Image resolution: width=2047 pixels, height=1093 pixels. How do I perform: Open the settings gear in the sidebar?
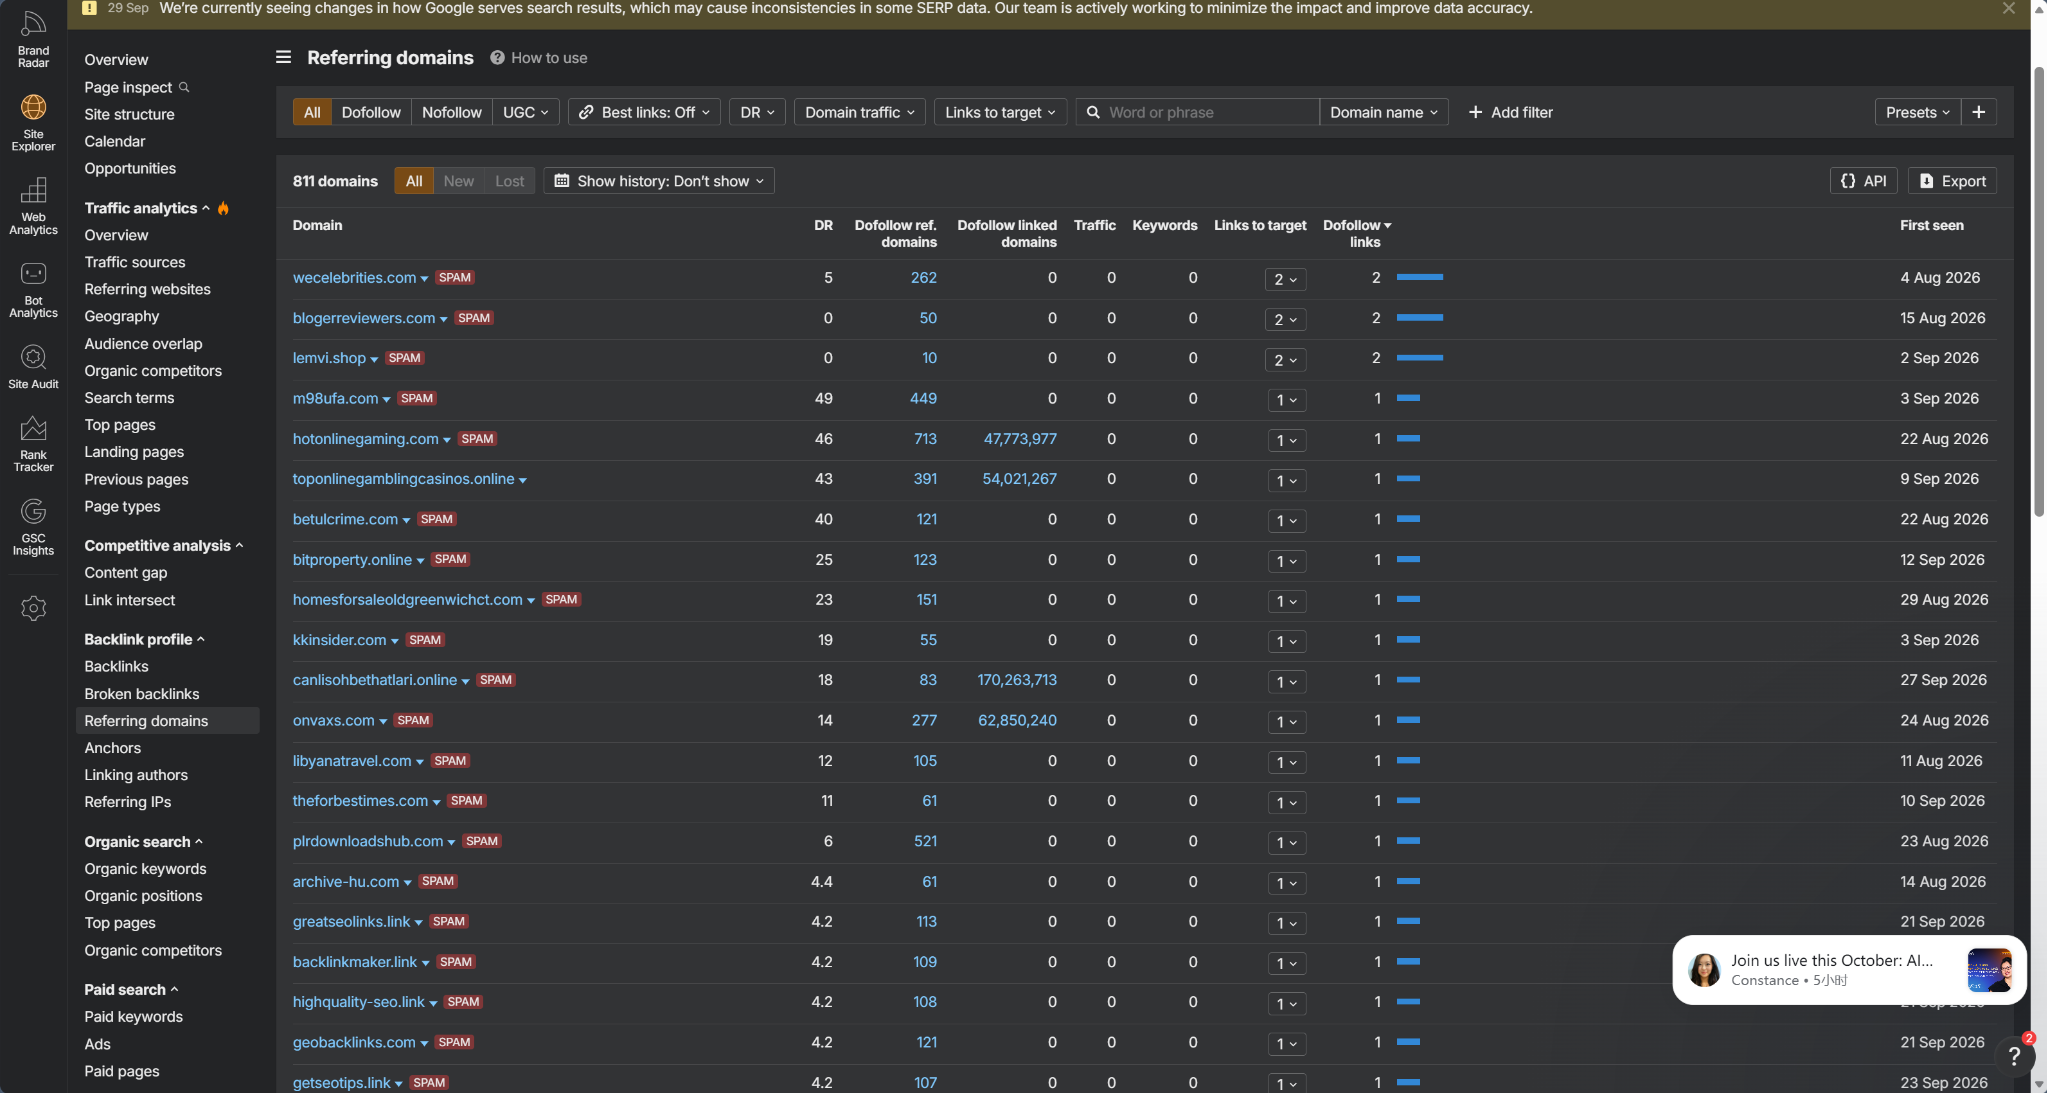click(x=33, y=608)
